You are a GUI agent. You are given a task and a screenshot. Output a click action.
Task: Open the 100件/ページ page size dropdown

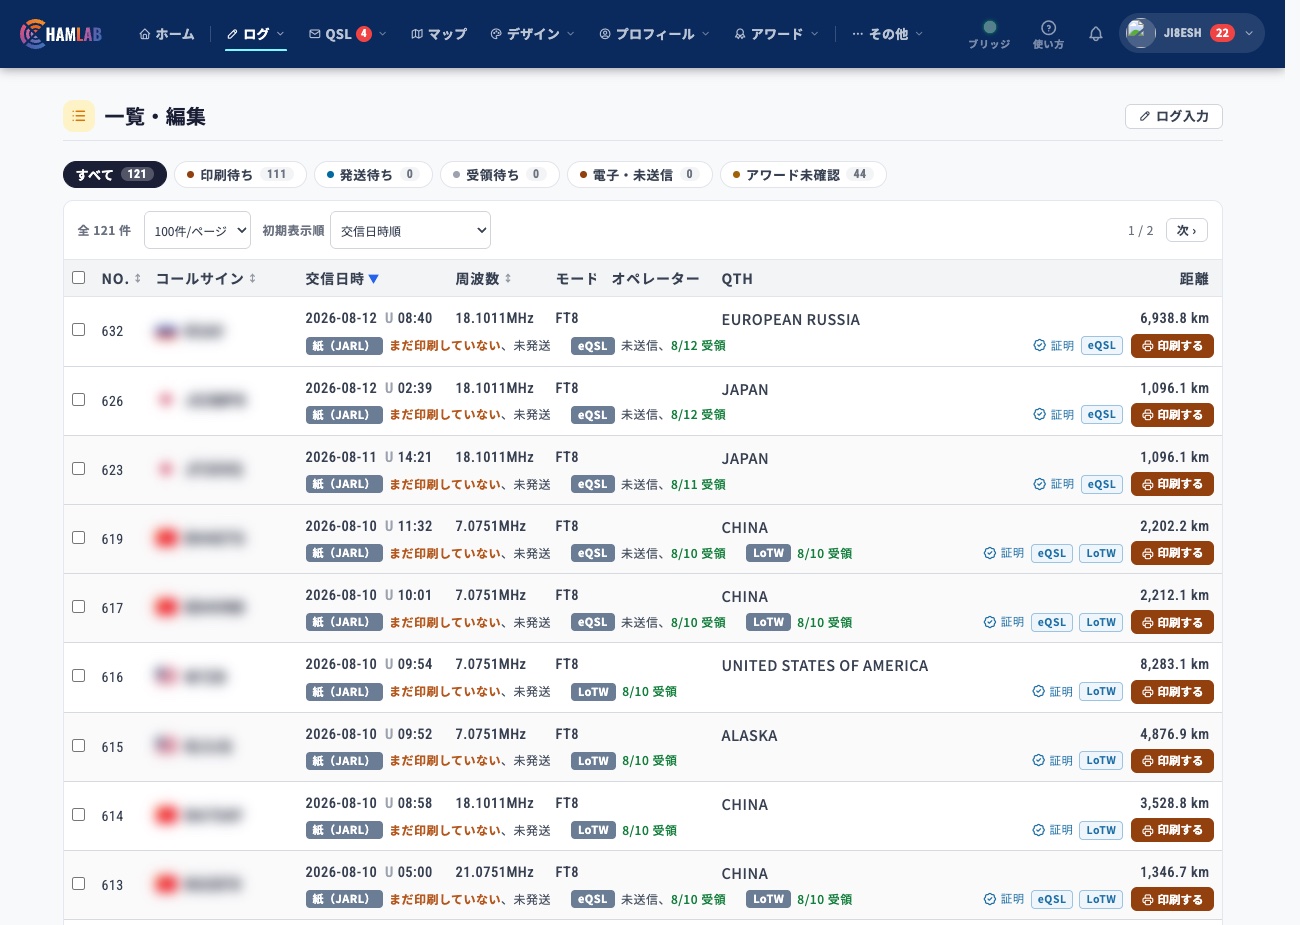pos(197,230)
